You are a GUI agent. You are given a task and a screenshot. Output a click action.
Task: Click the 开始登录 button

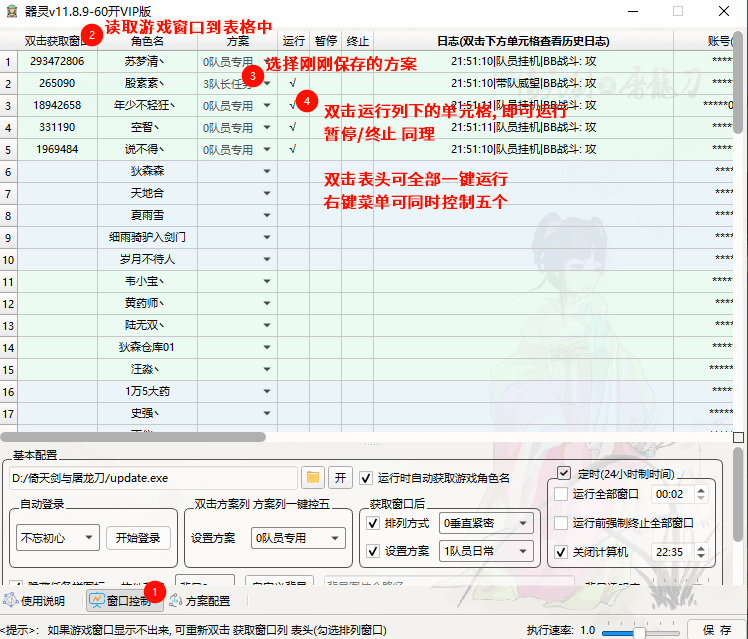[x=138, y=538]
